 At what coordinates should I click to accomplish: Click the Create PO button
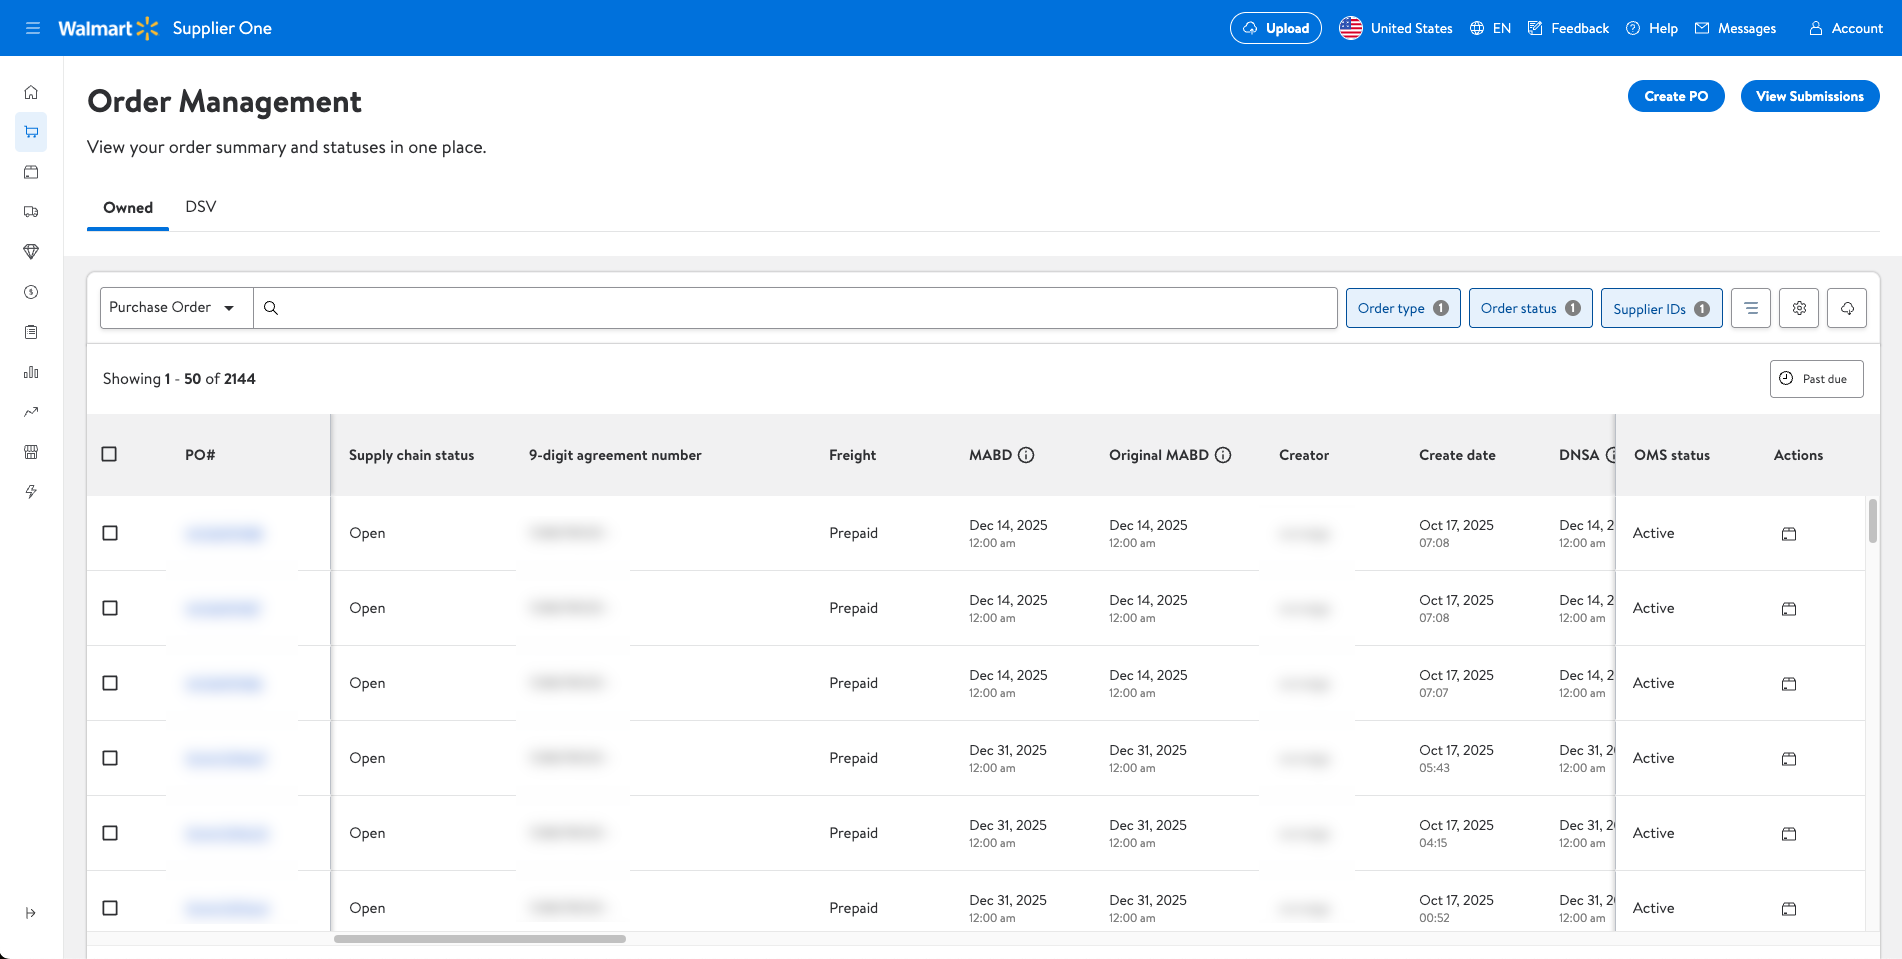click(1676, 96)
